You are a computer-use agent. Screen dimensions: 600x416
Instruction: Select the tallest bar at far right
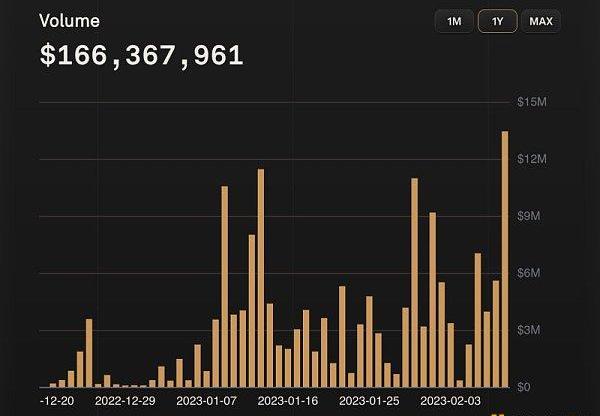point(505,259)
